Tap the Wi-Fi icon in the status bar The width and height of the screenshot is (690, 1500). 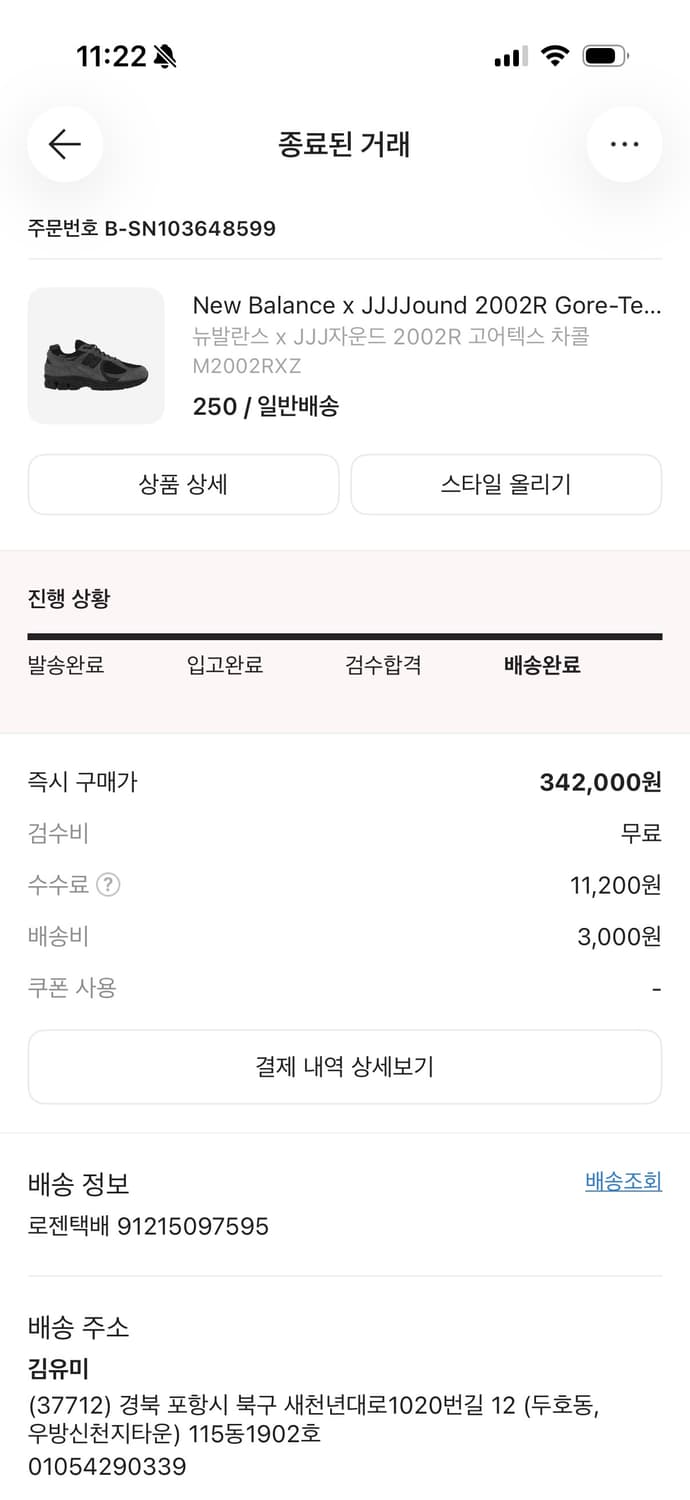(557, 57)
